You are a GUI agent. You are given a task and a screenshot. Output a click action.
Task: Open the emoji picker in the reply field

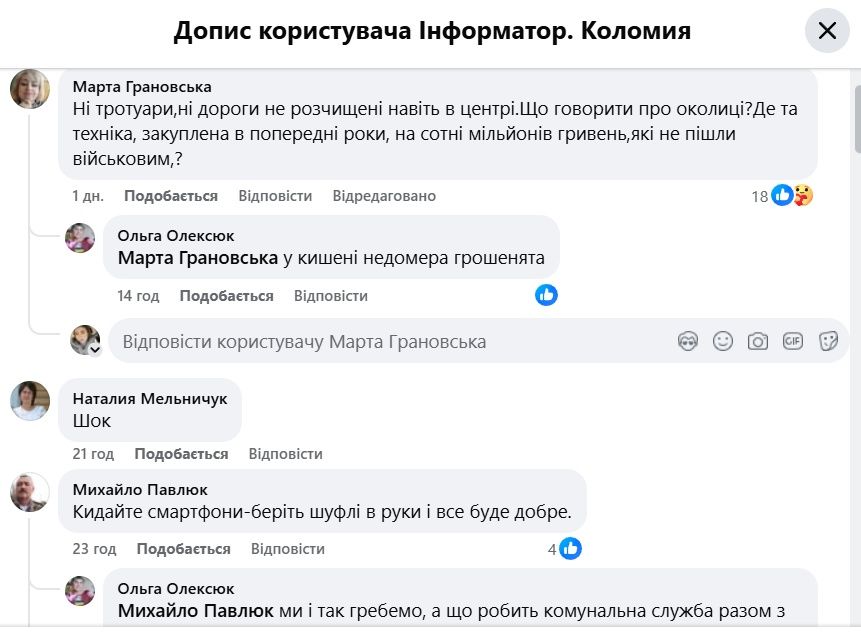722,341
